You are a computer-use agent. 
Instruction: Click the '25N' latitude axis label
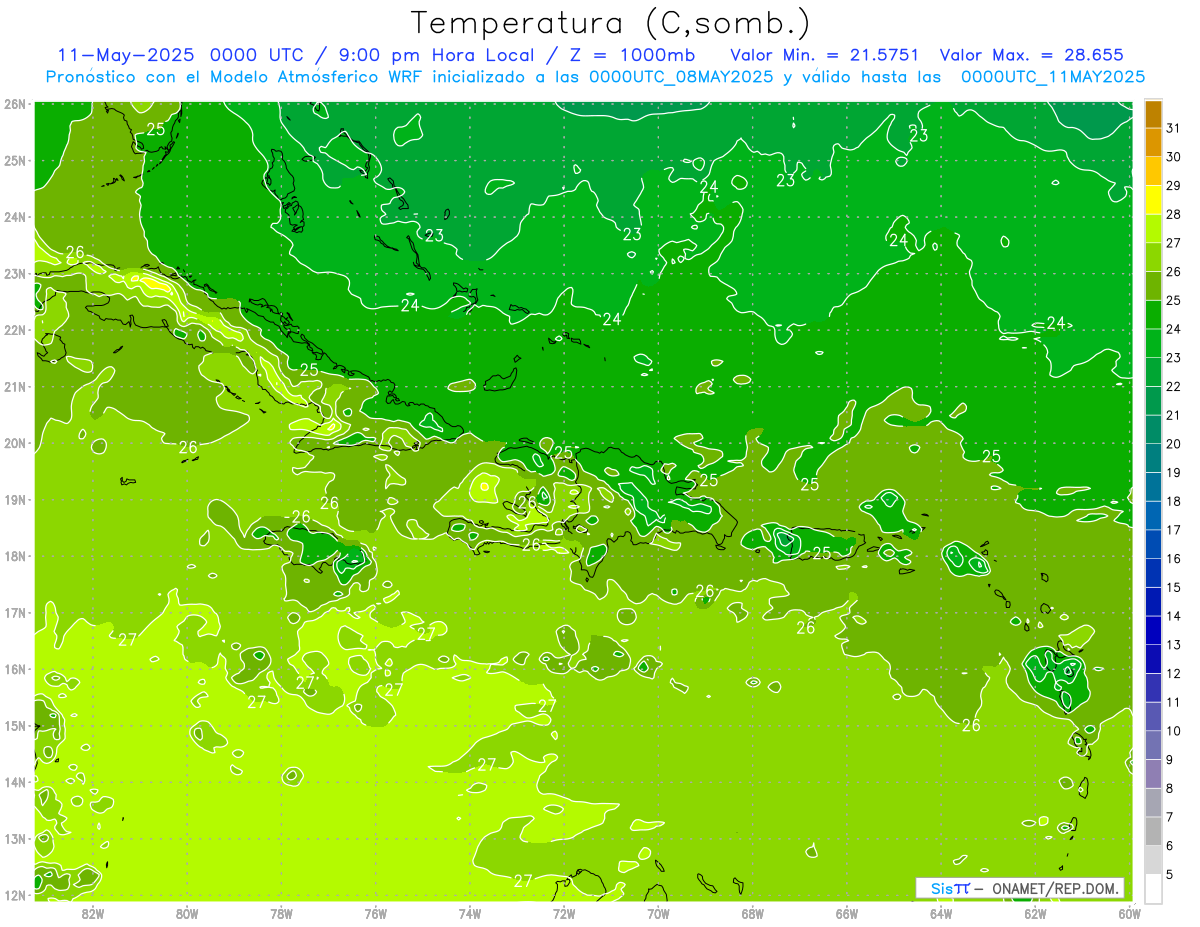[15, 160]
